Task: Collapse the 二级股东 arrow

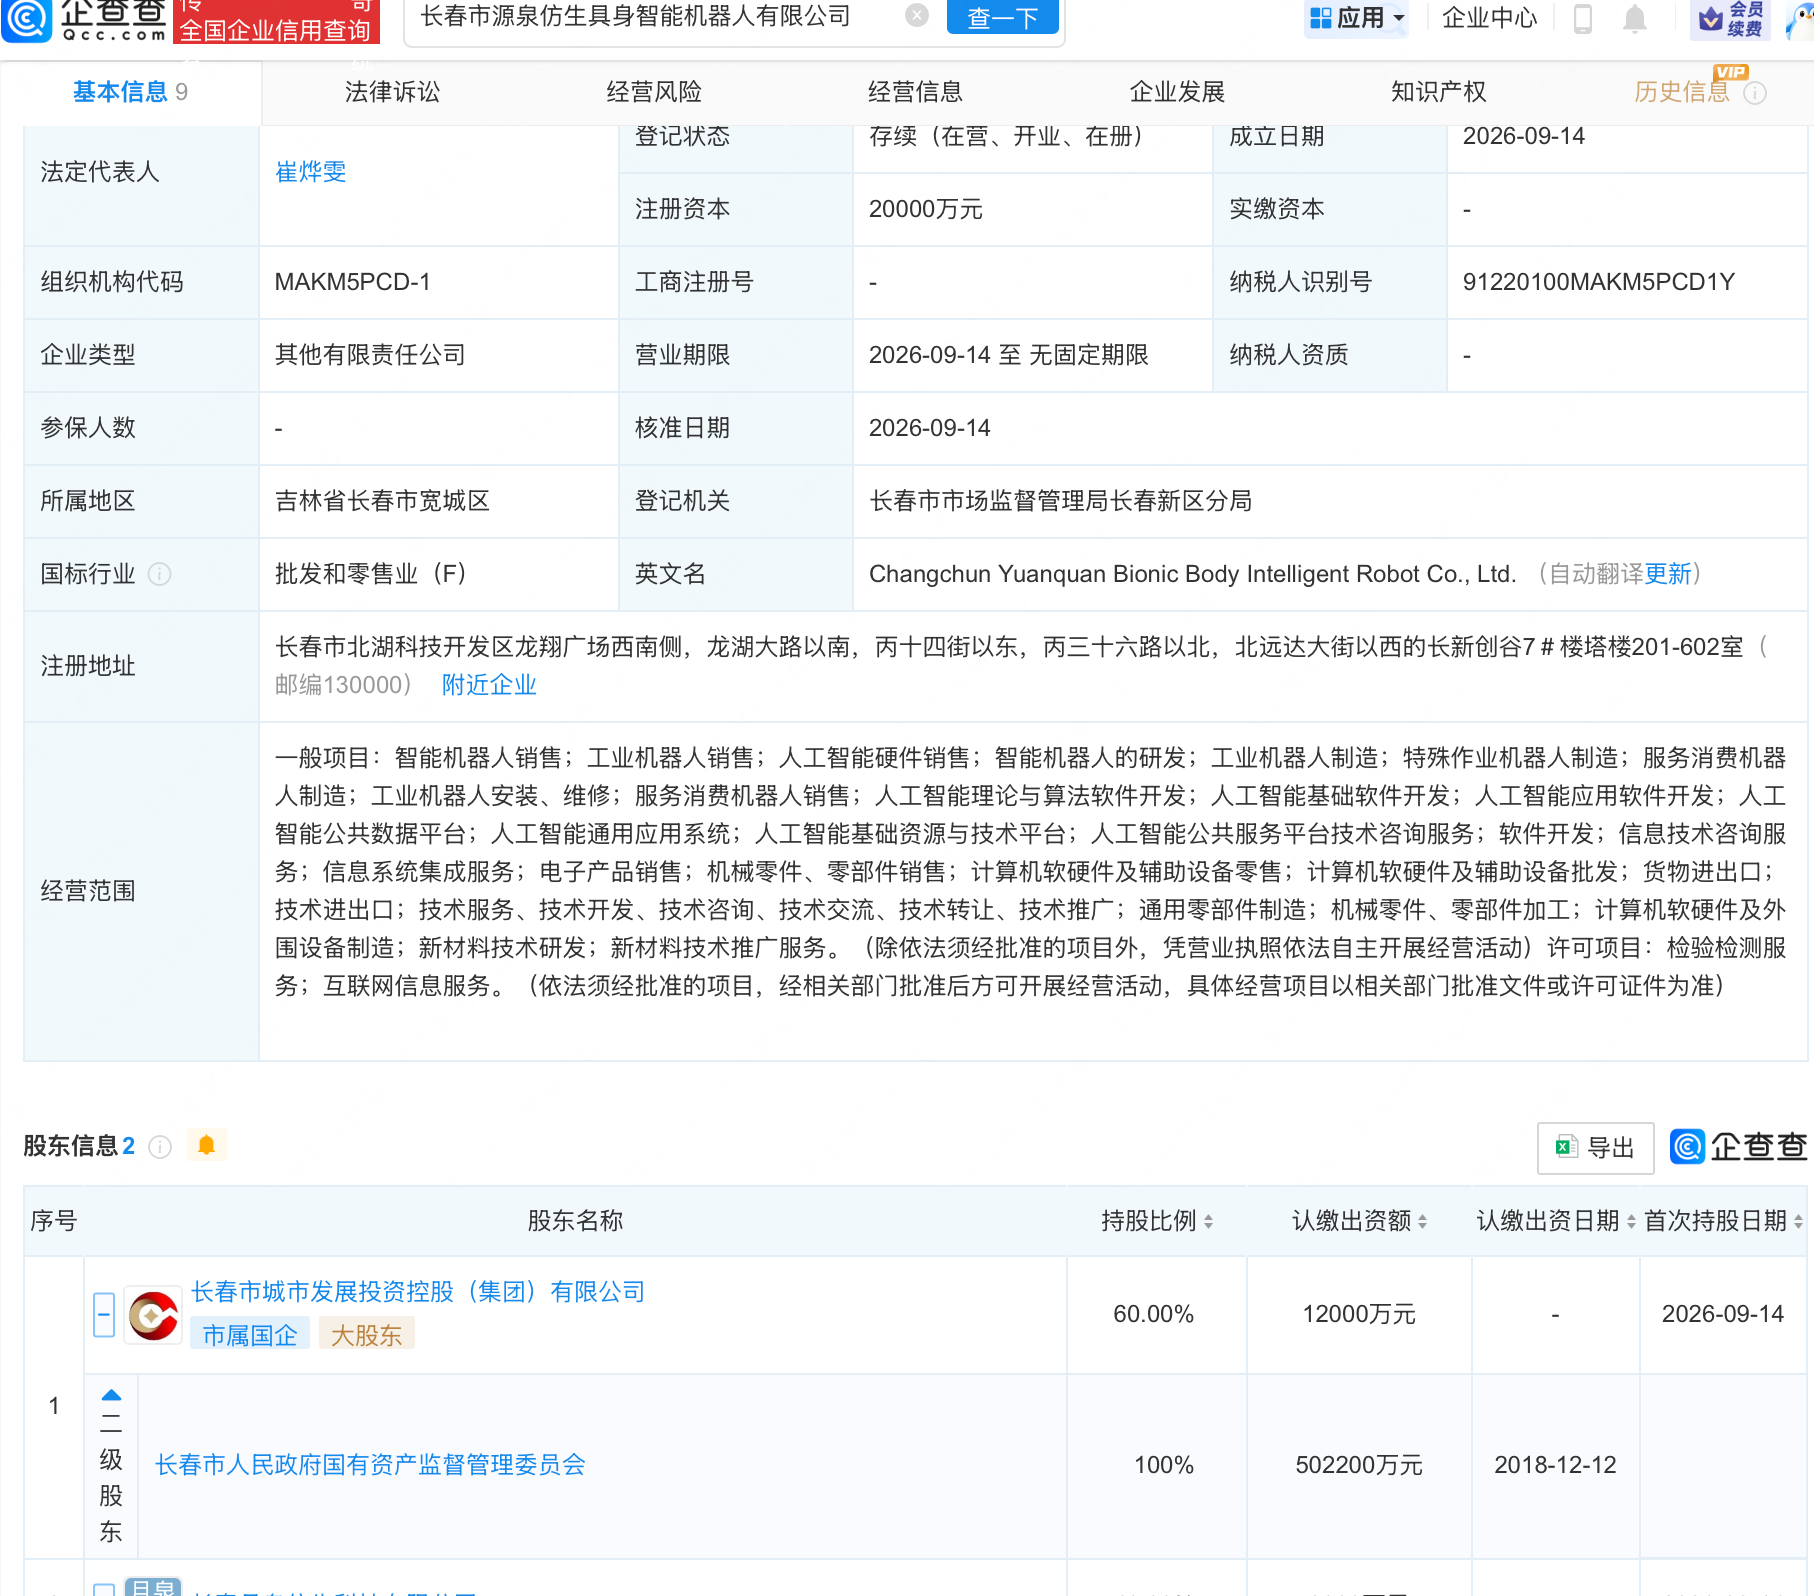Action: coord(112,1395)
